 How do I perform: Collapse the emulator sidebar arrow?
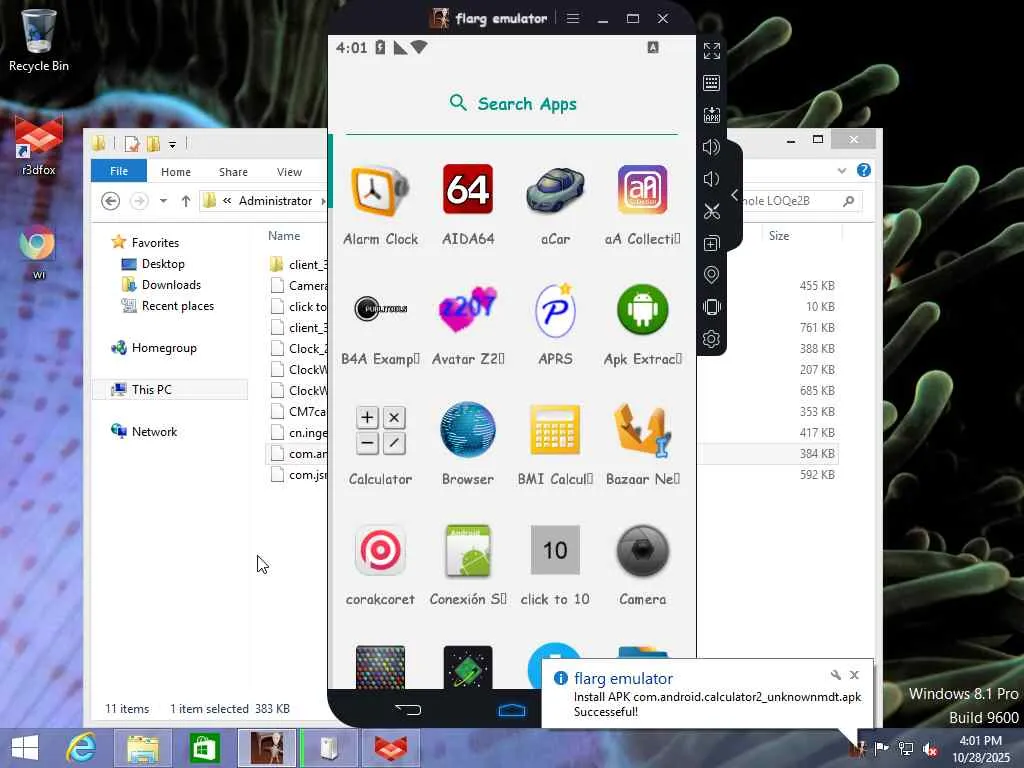[x=735, y=195]
